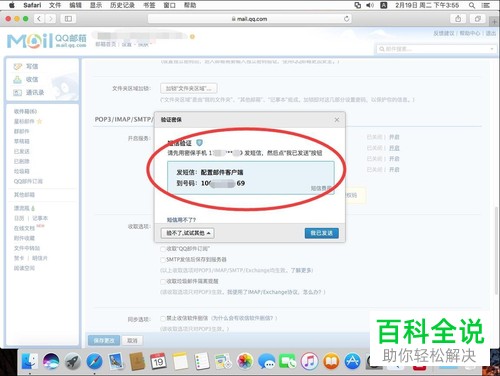Image resolution: width=500 pixels, height=376 pixels.
Task: Check 禁止收信软件删信 checkbox
Action: tap(163, 318)
